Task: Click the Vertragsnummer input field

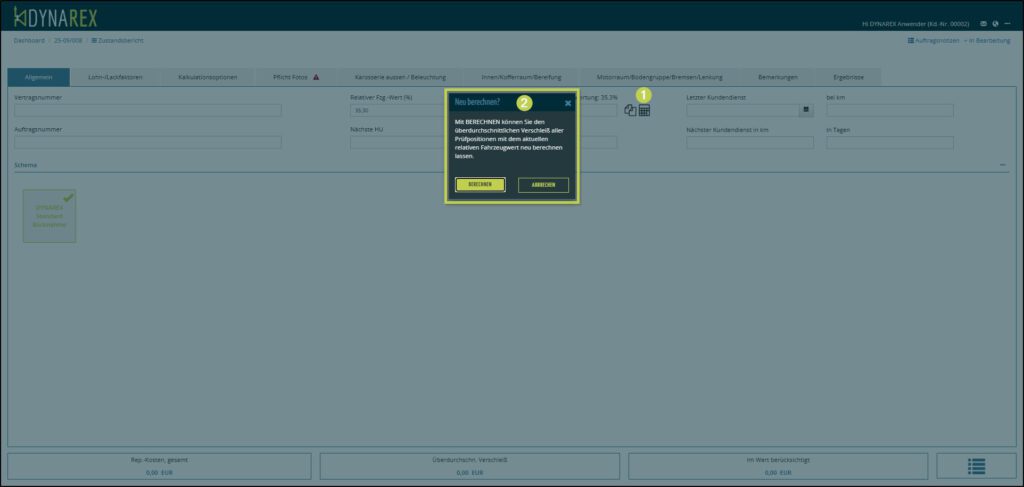Action: [x=148, y=111]
